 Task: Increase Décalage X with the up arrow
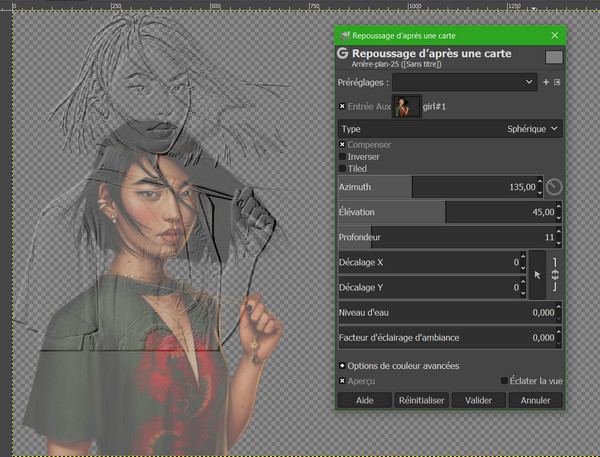pos(523,257)
